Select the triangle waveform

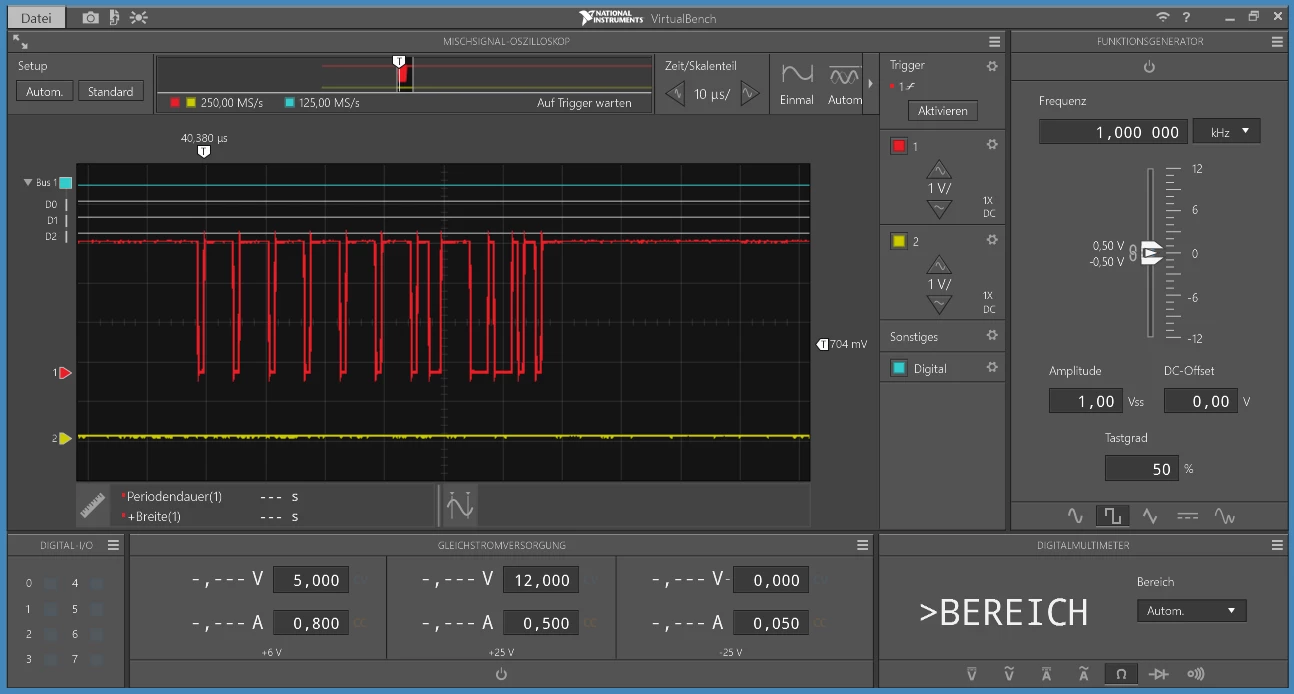pos(1150,516)
